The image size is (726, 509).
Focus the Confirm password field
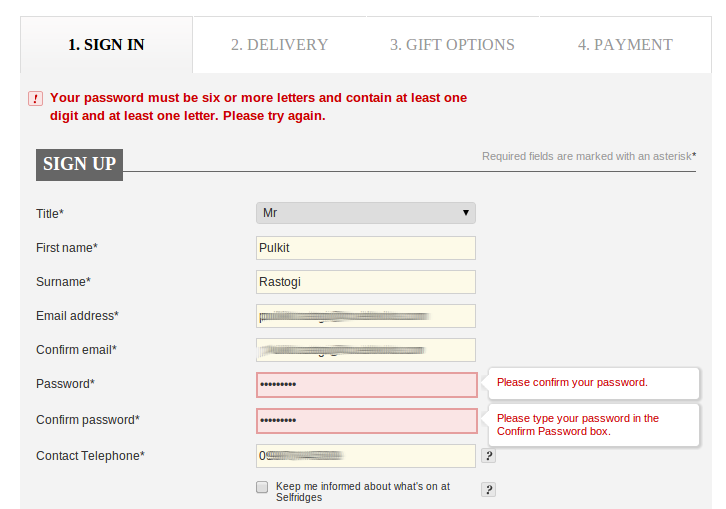click(x=366, y=420)
